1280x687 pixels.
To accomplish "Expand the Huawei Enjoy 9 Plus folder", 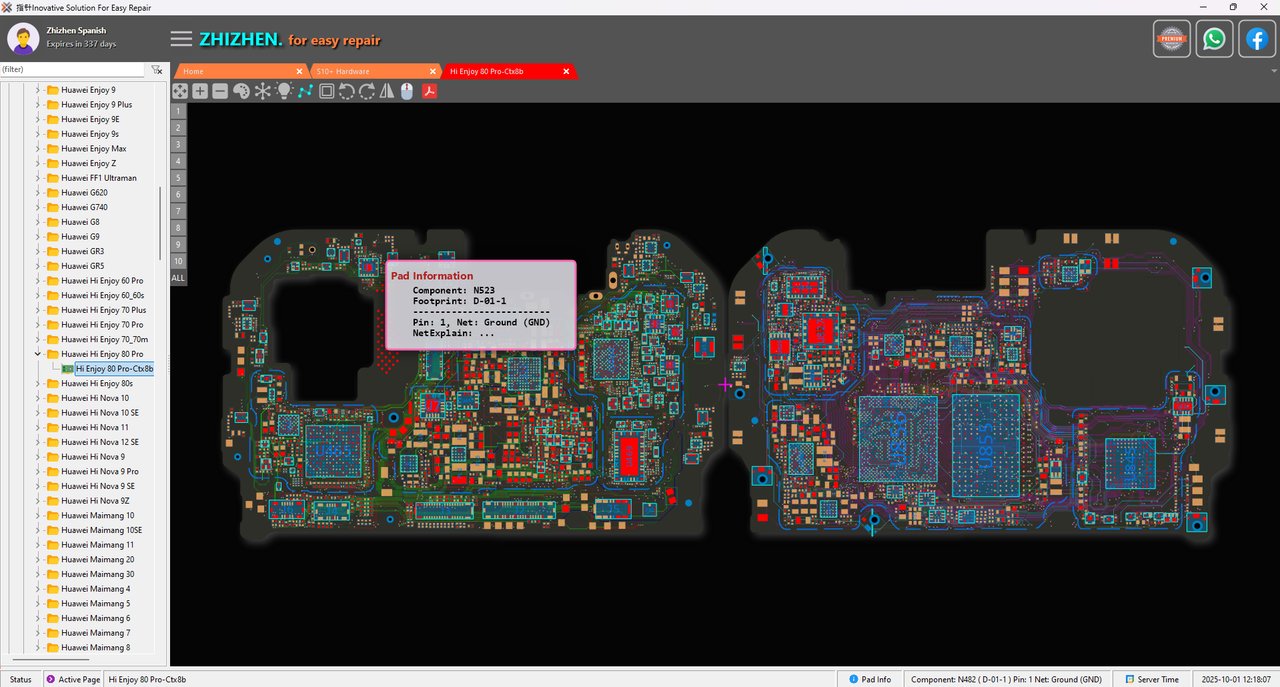I will 38,104.
